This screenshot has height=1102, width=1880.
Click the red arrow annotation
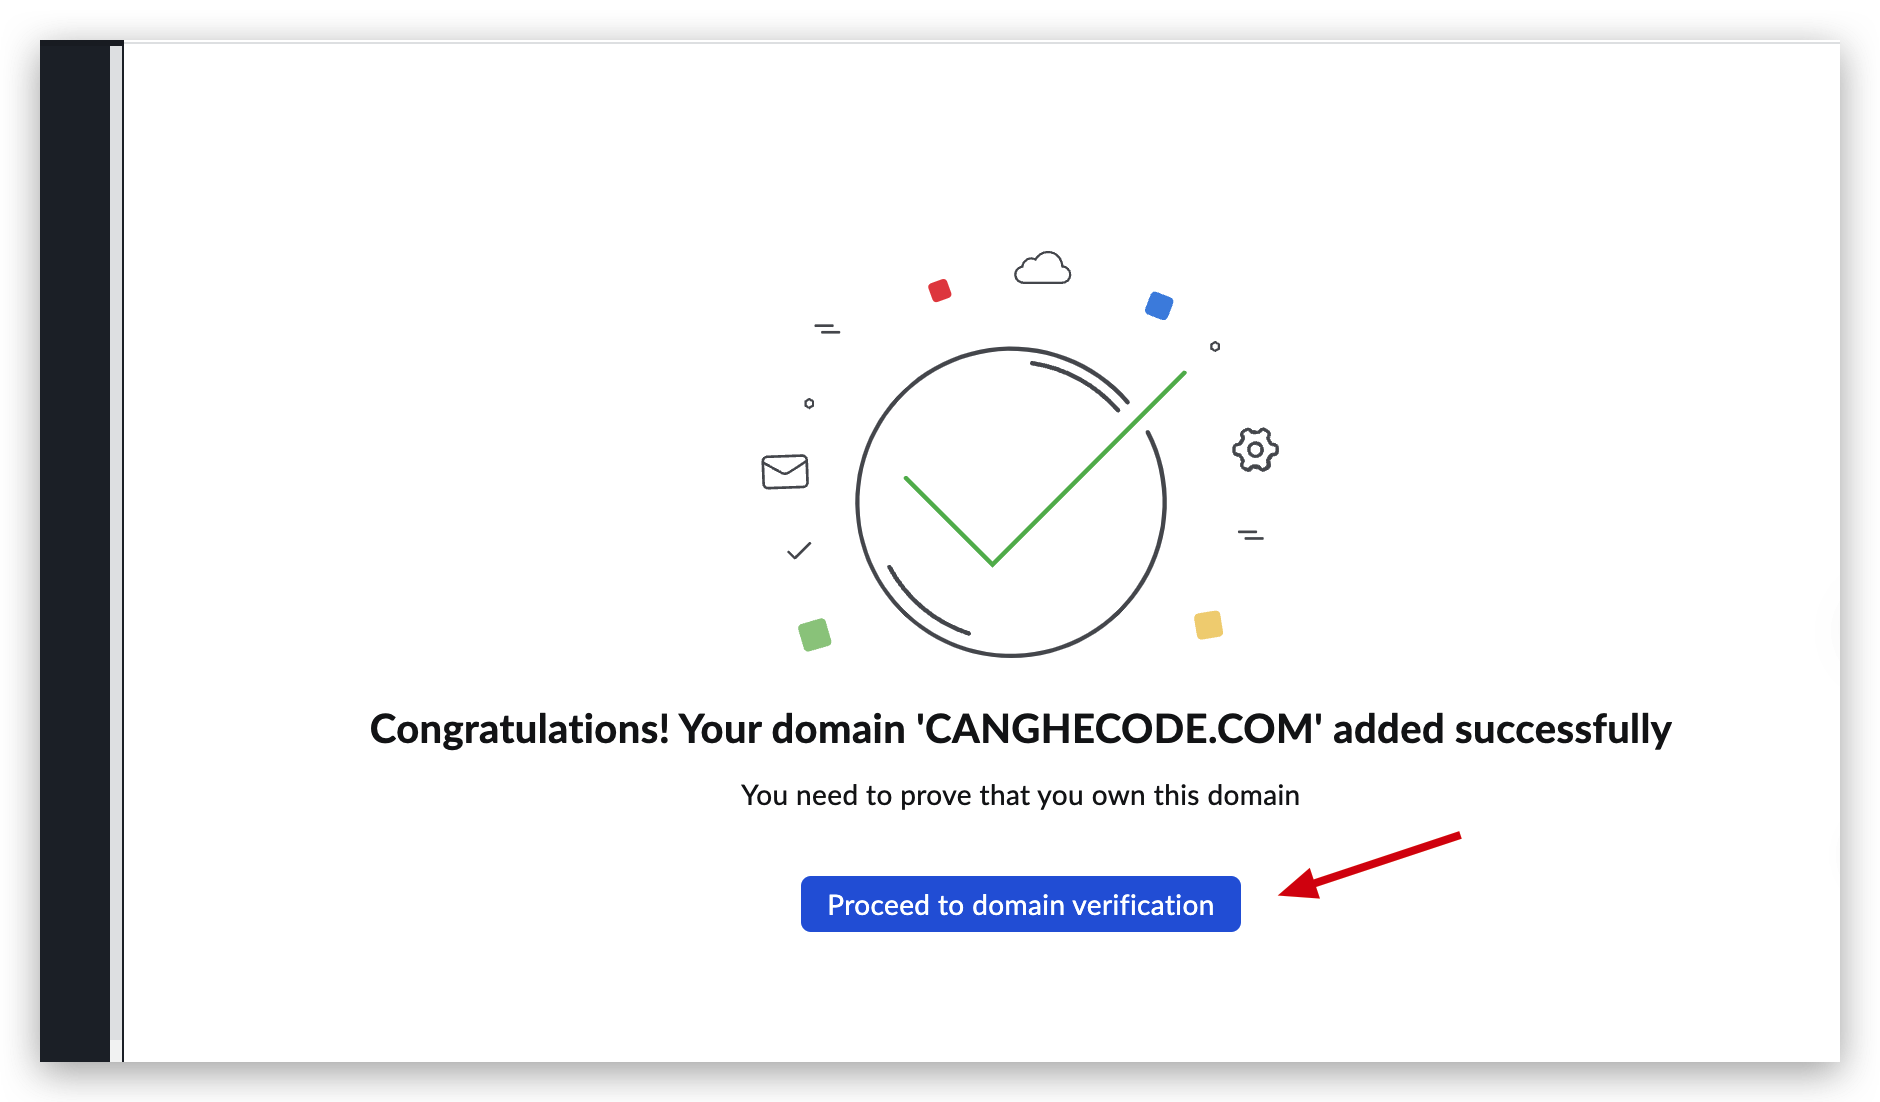point(1370,866)
